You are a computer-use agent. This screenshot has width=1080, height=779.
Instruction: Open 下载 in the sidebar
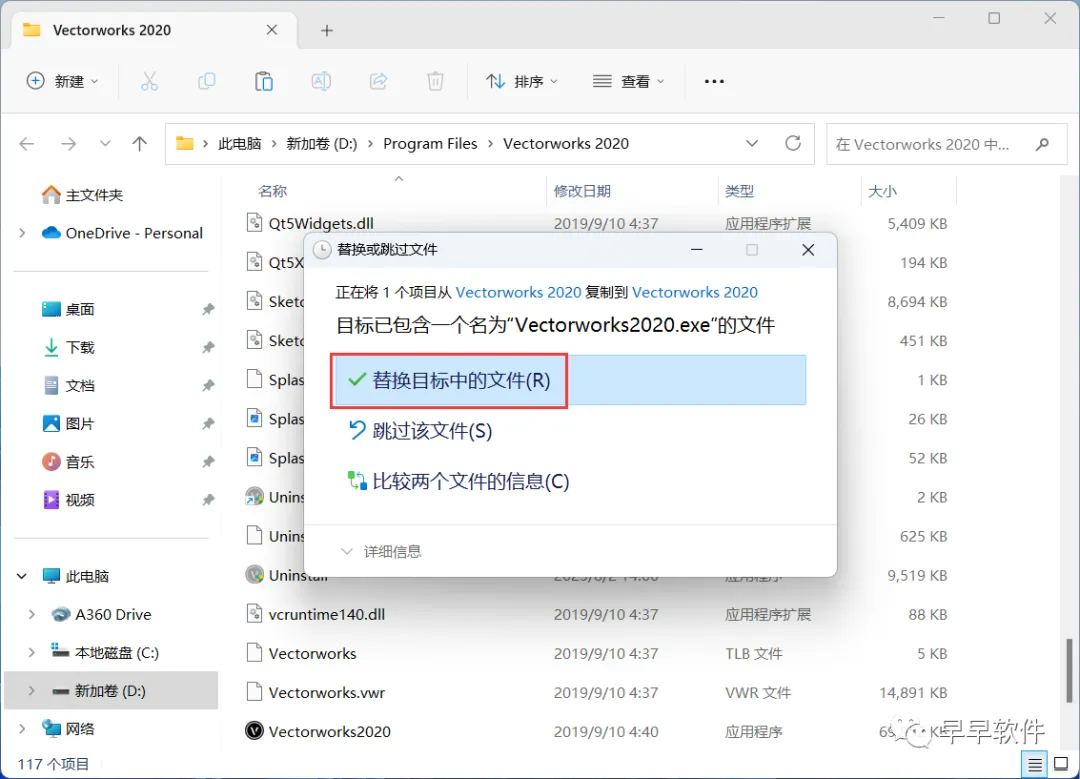69,347
